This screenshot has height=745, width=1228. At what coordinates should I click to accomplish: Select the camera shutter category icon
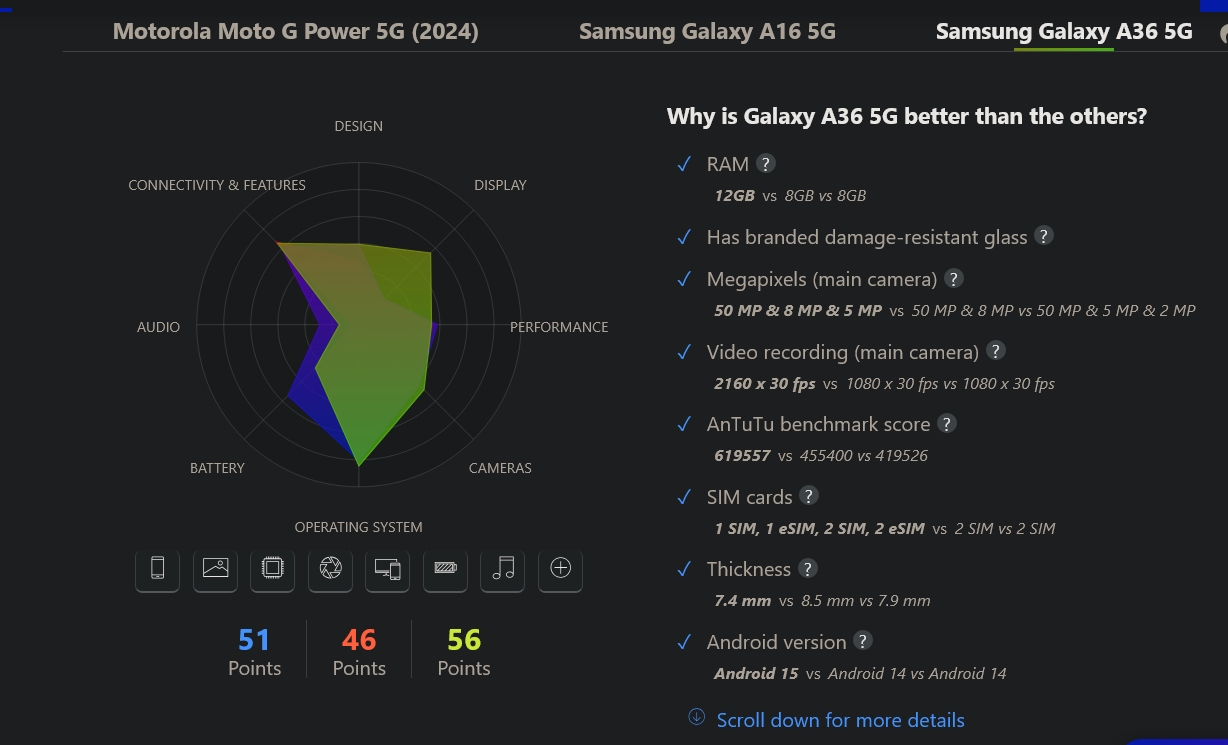[330, 568]
